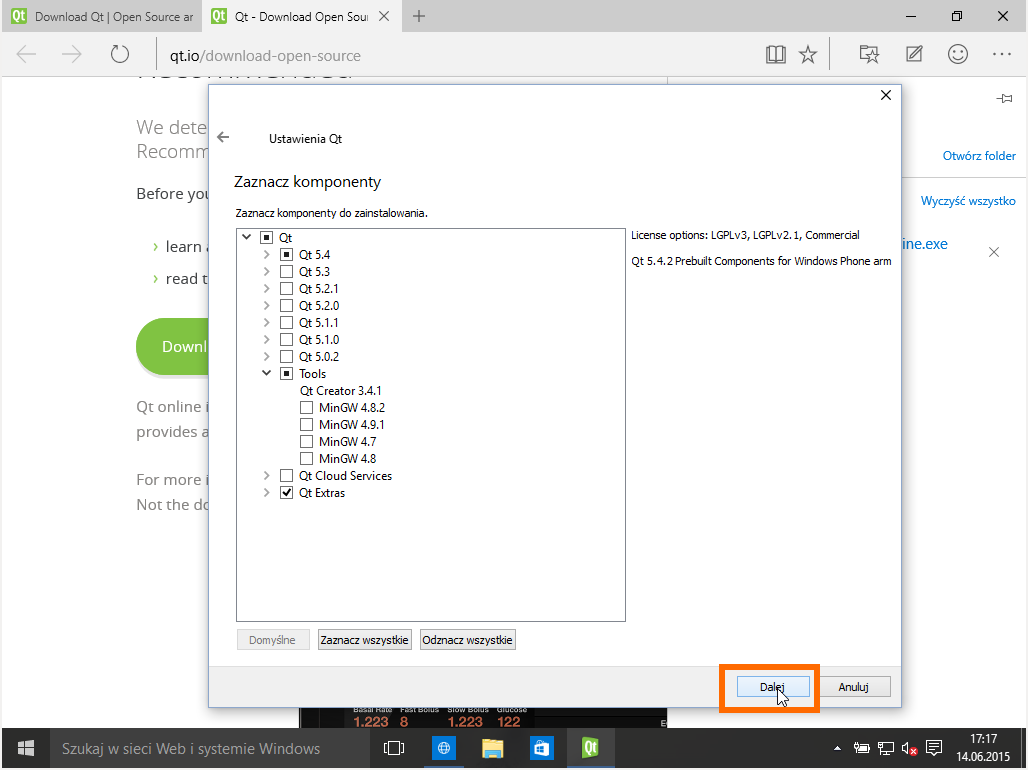This screenshot has height=770, width=1028.
Task: Open Reading view in Edge
Action: [776, 54]
